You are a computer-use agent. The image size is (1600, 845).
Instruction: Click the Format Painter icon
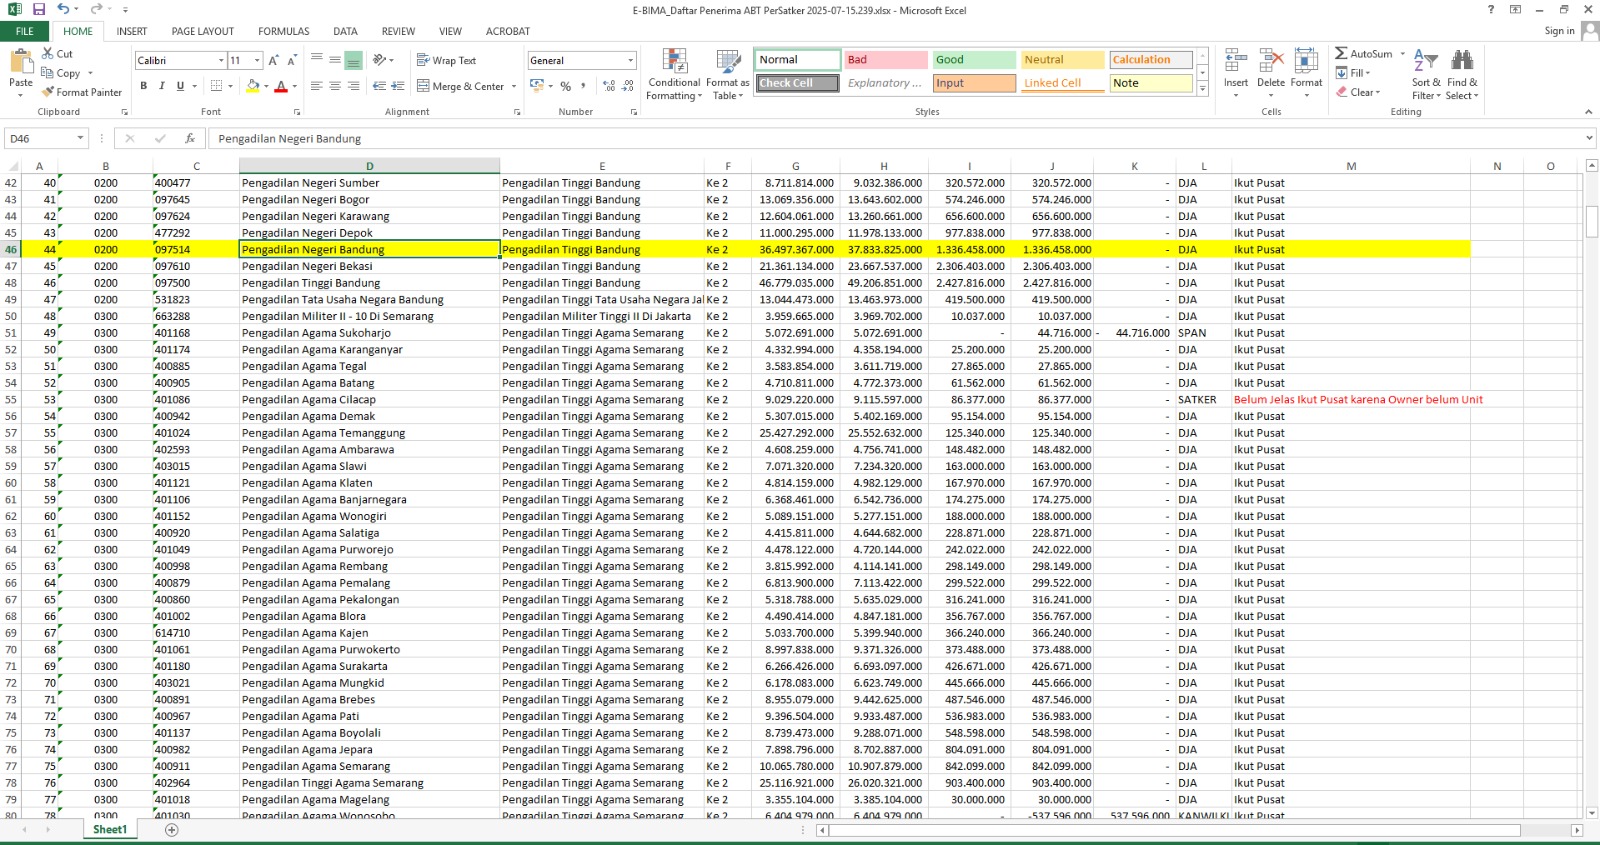(x=47, y=92)
